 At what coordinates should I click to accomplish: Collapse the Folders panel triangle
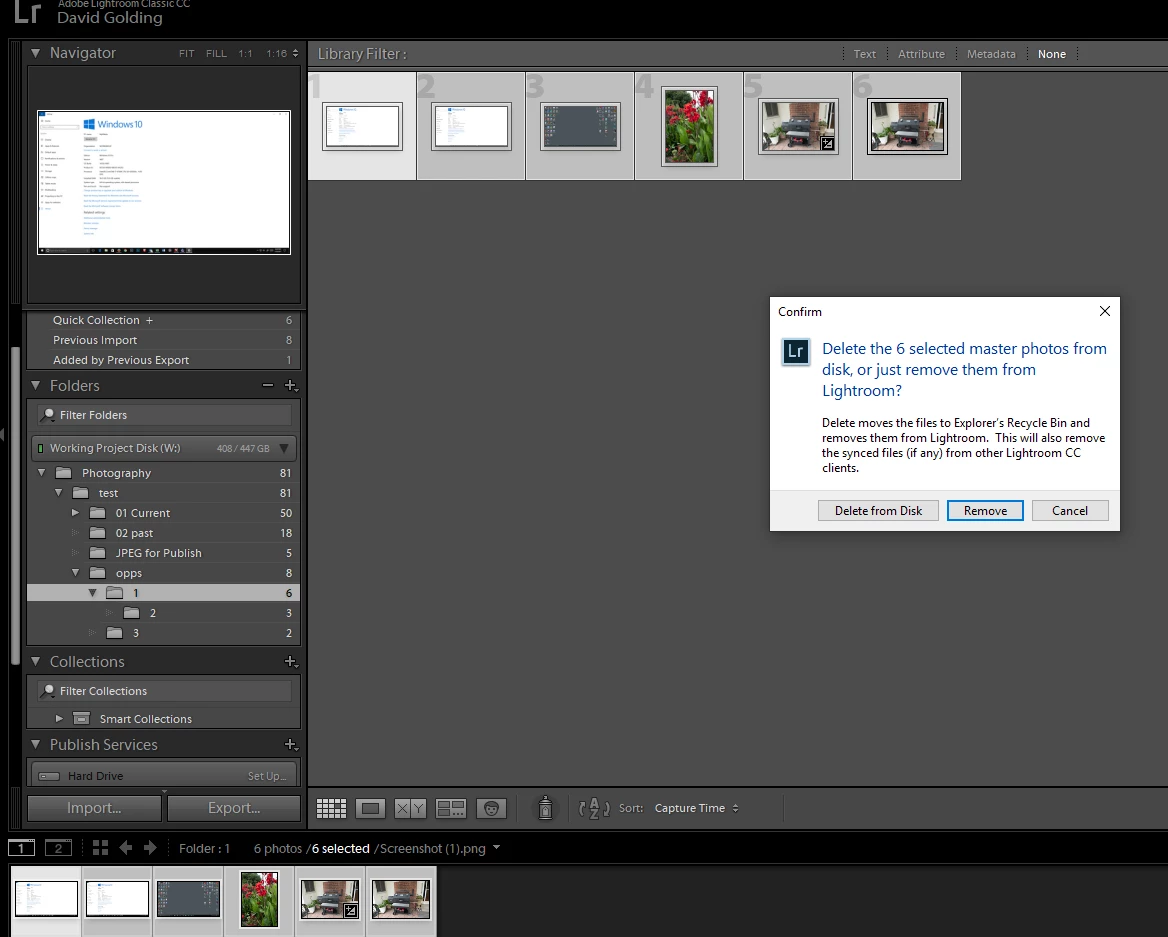tap(35, 385)
